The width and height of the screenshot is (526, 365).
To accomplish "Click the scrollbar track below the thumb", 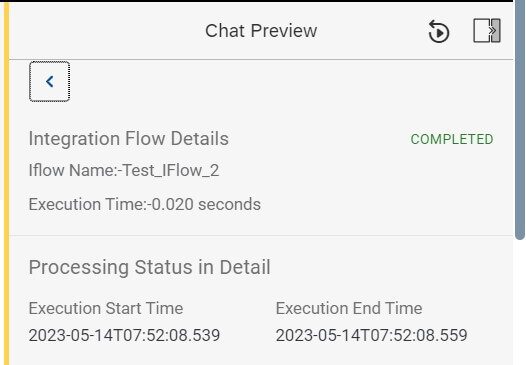I will click(x=520, y=302).
